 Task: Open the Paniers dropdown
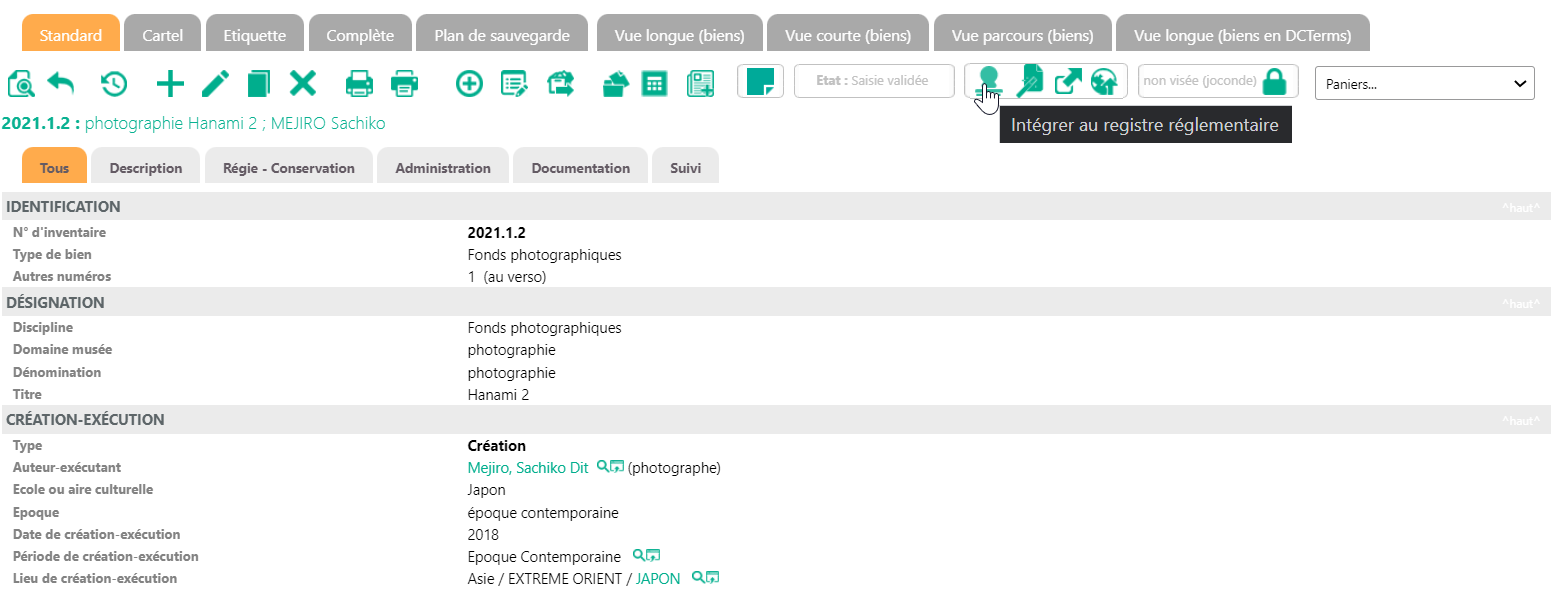click(1424, 84)
